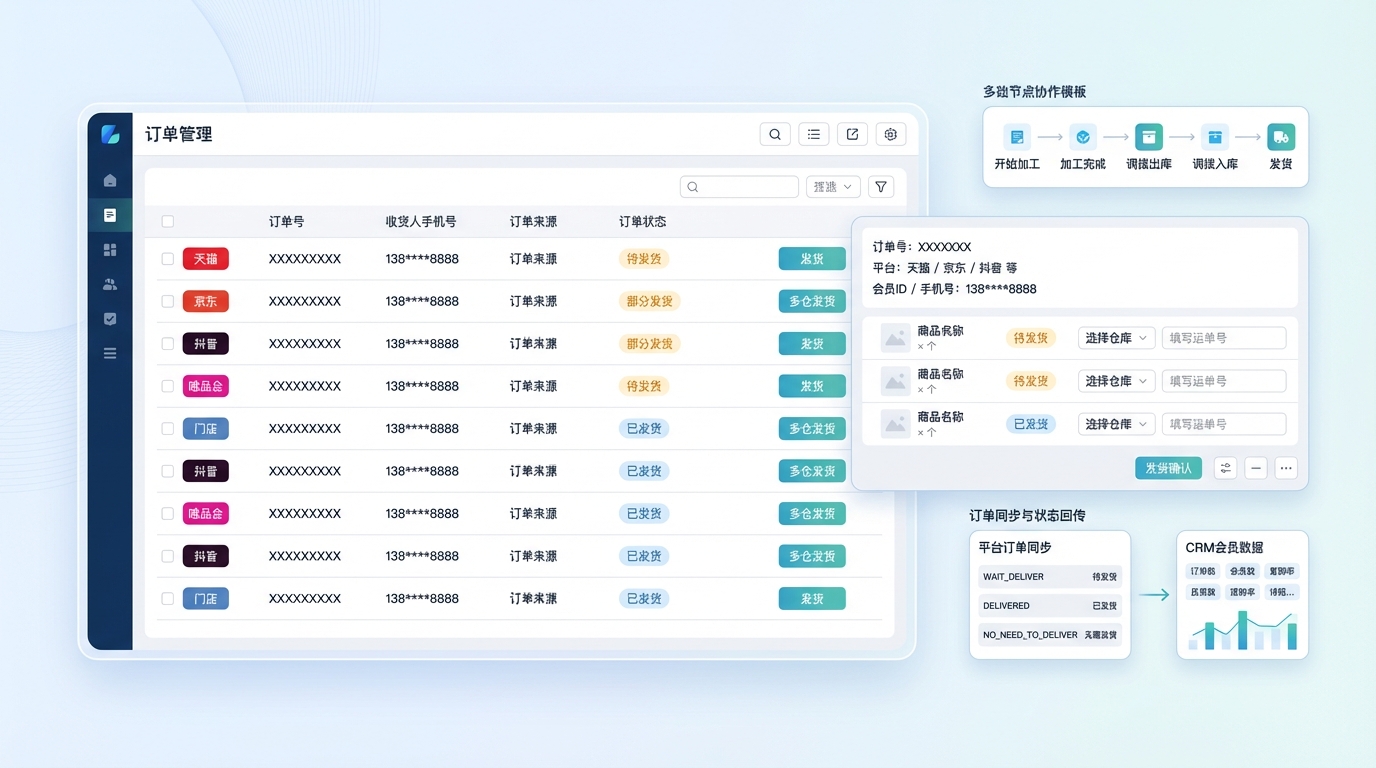This screenshot has height=768, width=1376.
Task: Toggle the select-all checkbox in table header
Action: point(168,222)
